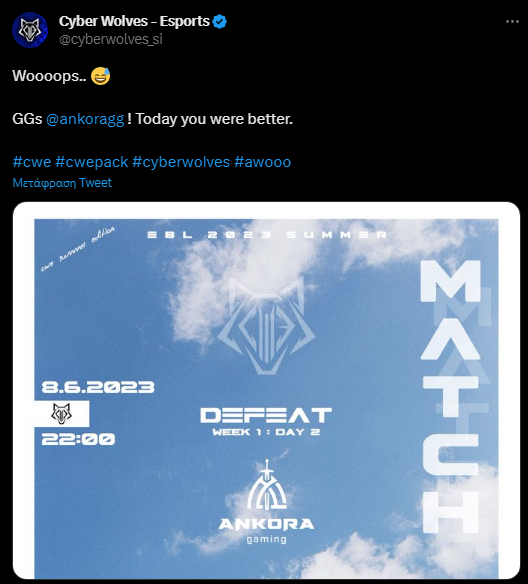Open the #cyberwolves hashtag
Viewport: 528px width, 584px height.
(181, 162)
